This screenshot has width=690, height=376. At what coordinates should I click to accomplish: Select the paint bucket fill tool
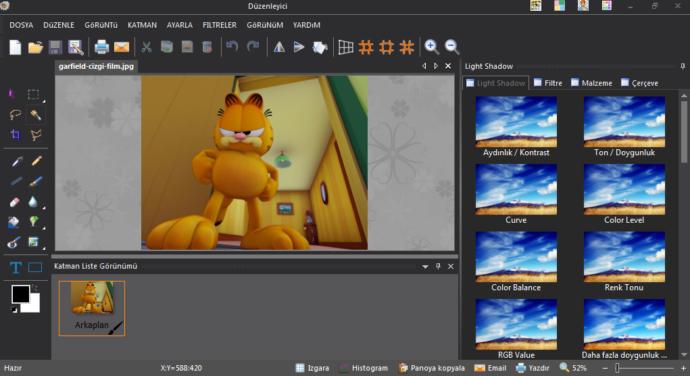[x=14, y=222]
